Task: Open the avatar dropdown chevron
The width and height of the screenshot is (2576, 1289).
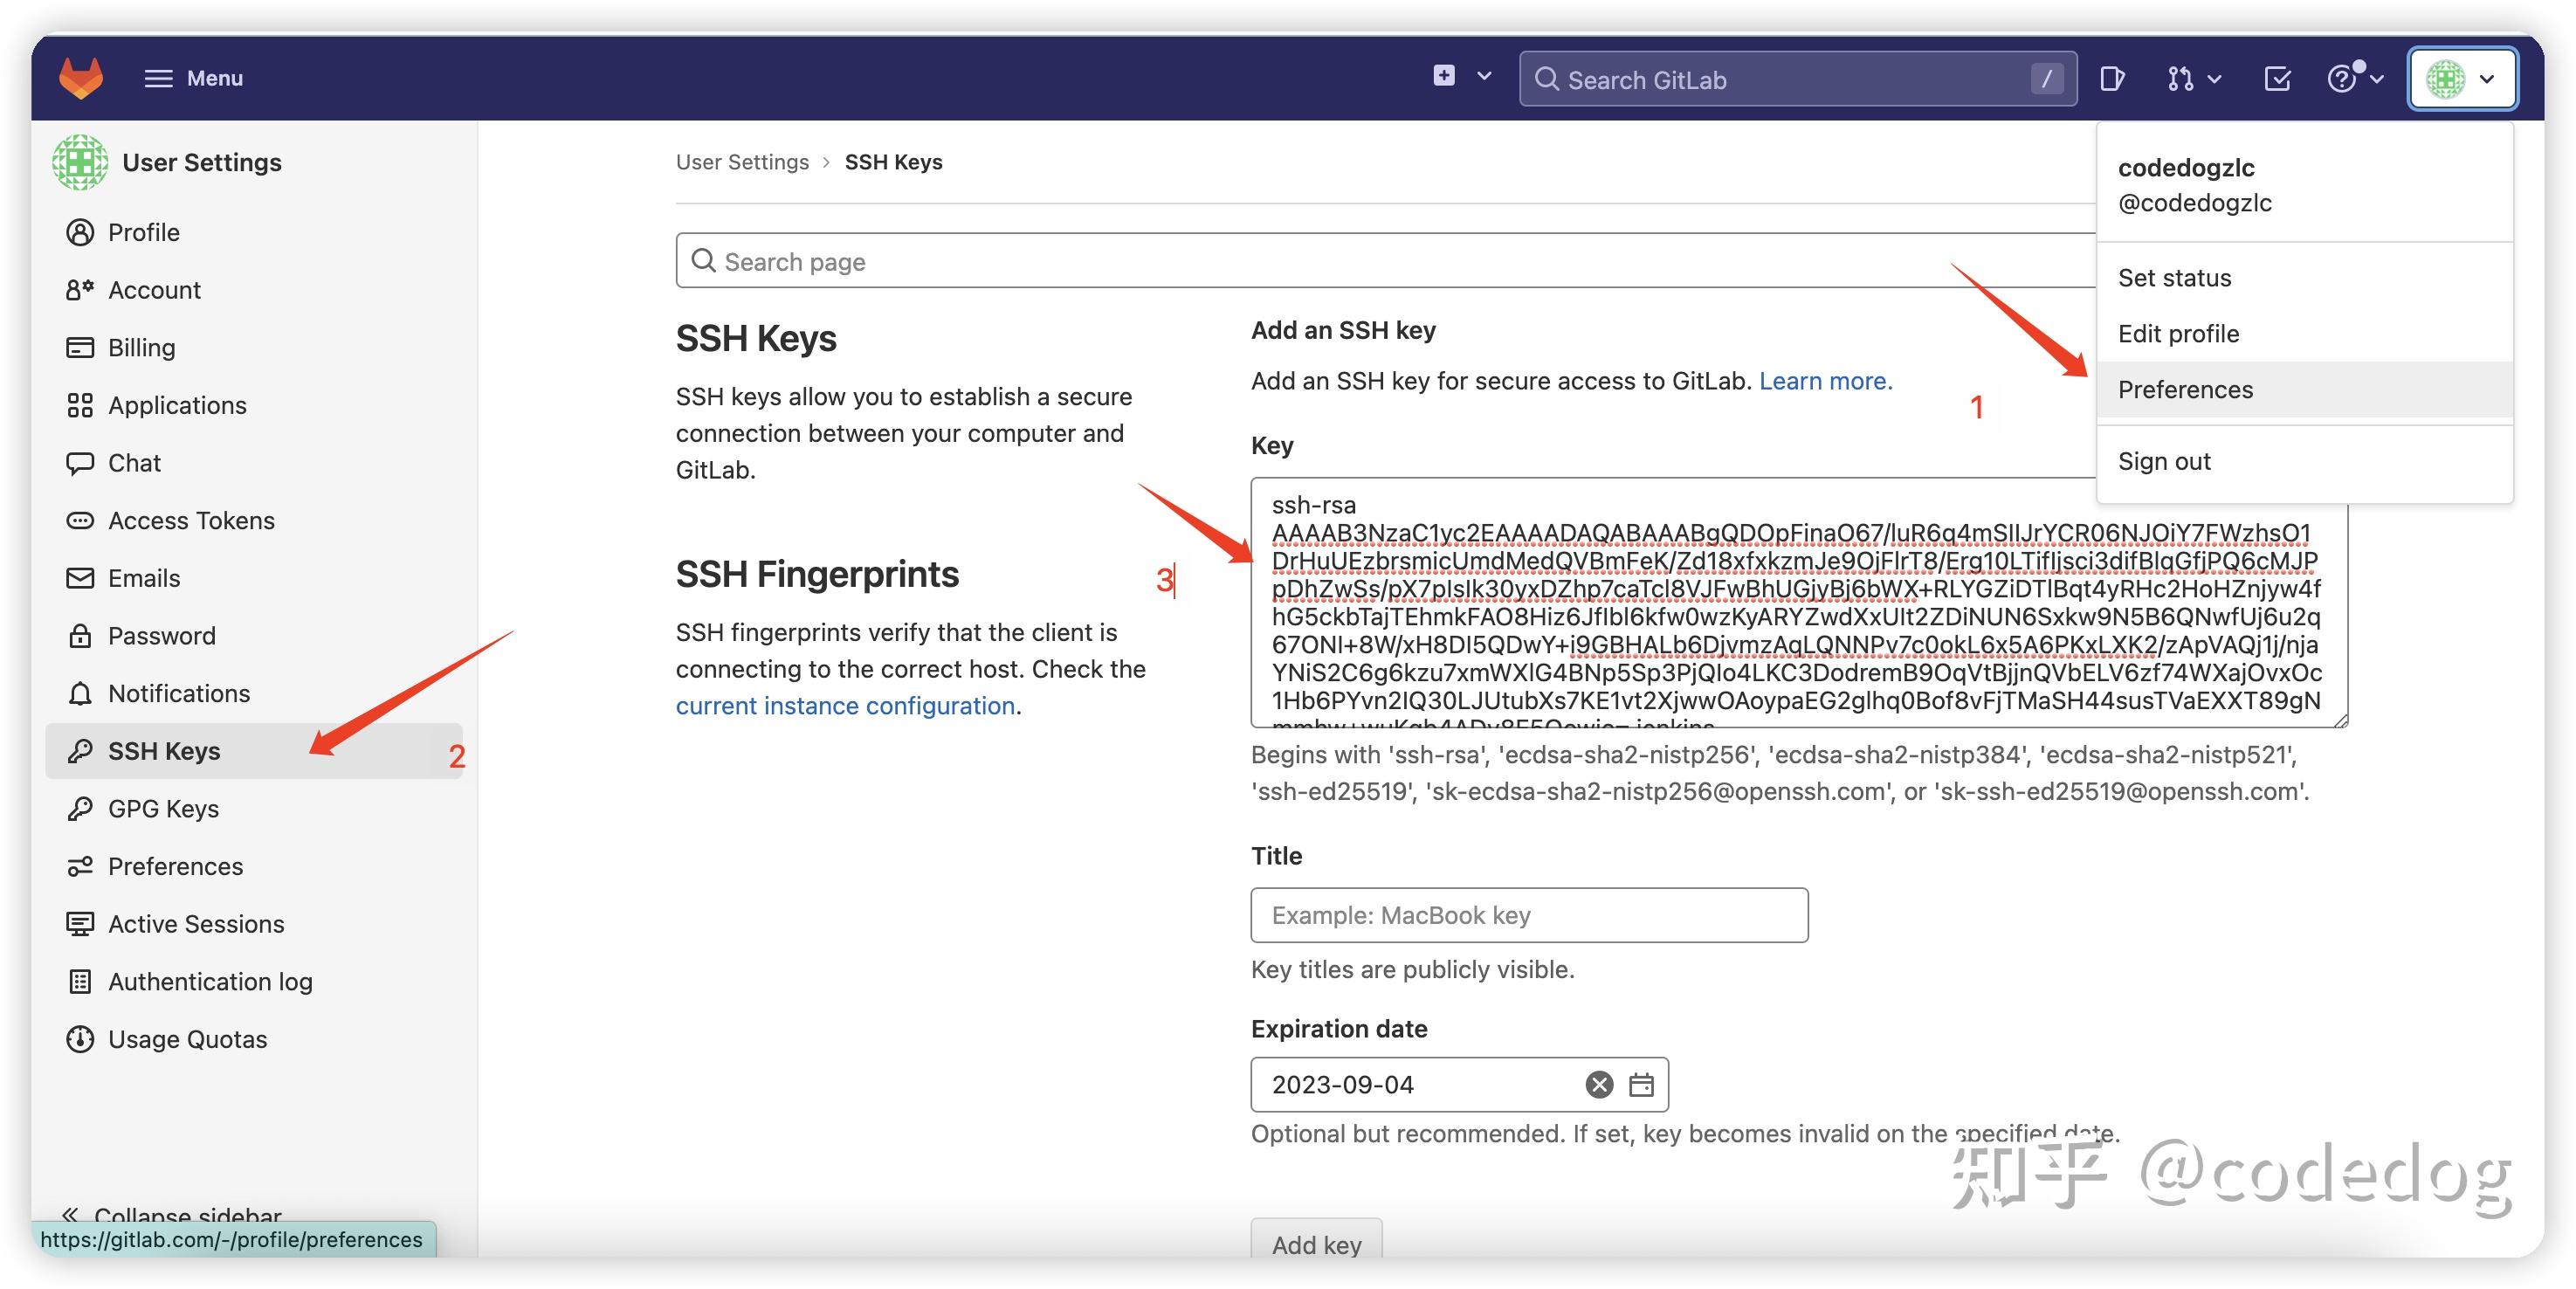Action: click(x=2487, y=78)
